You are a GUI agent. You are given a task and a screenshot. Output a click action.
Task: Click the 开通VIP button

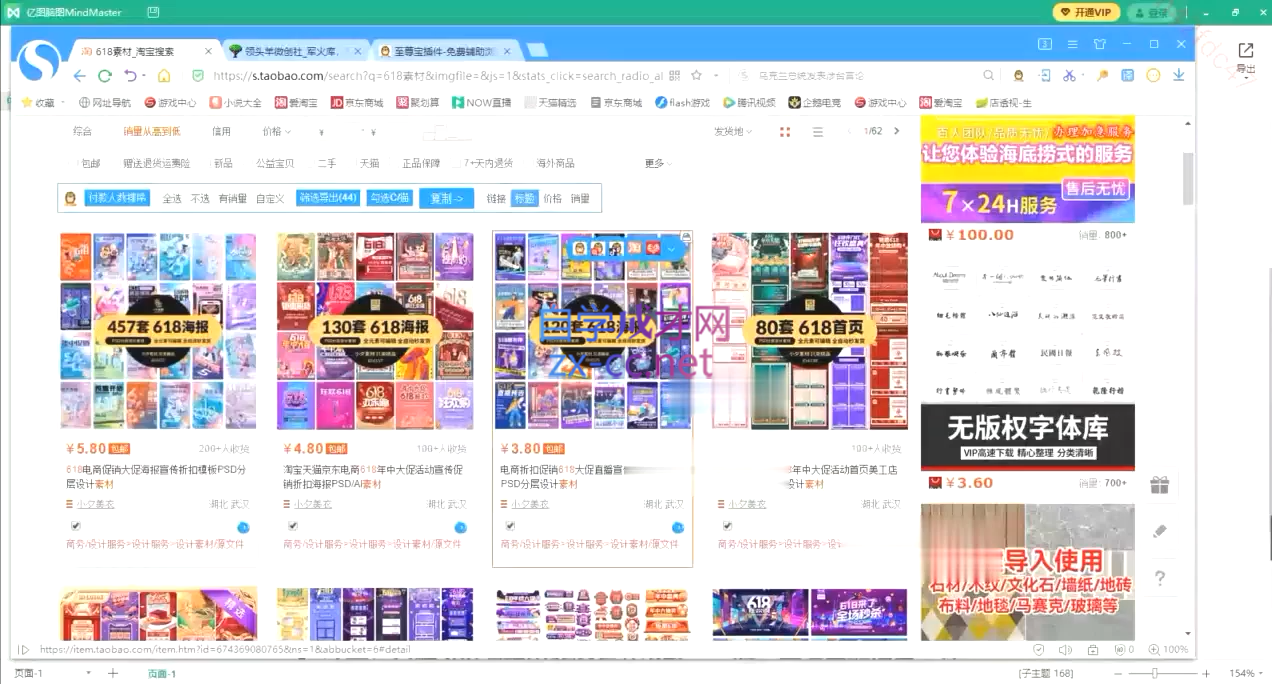(1086, 12)
